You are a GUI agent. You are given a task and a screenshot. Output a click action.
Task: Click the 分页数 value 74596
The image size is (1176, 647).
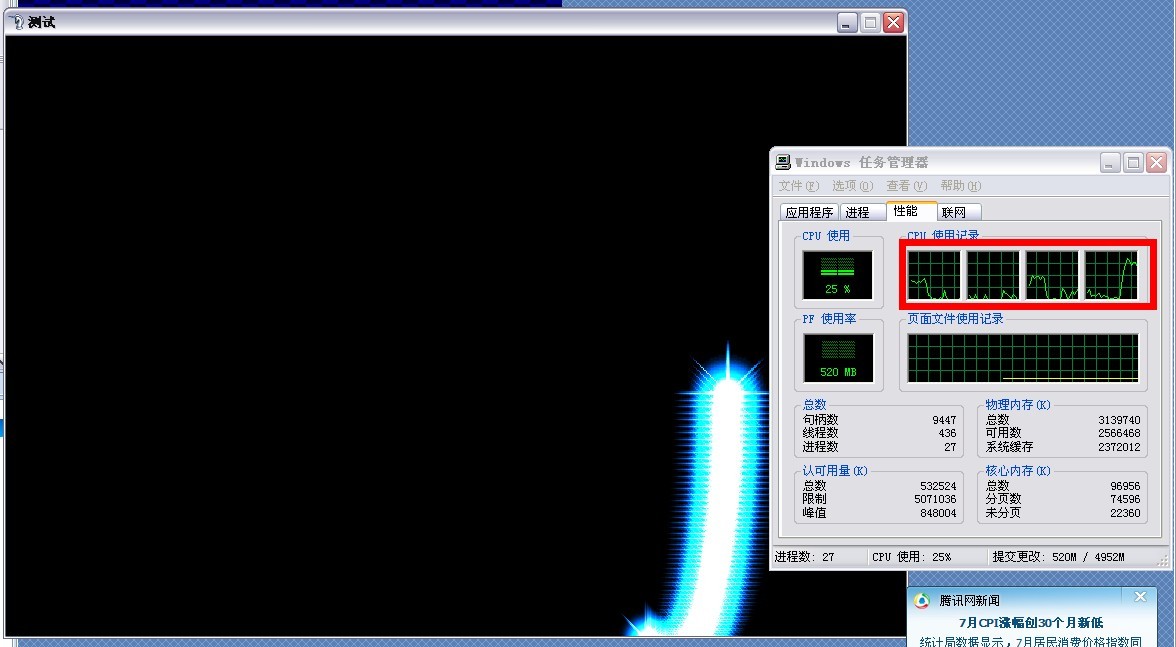1125,499
